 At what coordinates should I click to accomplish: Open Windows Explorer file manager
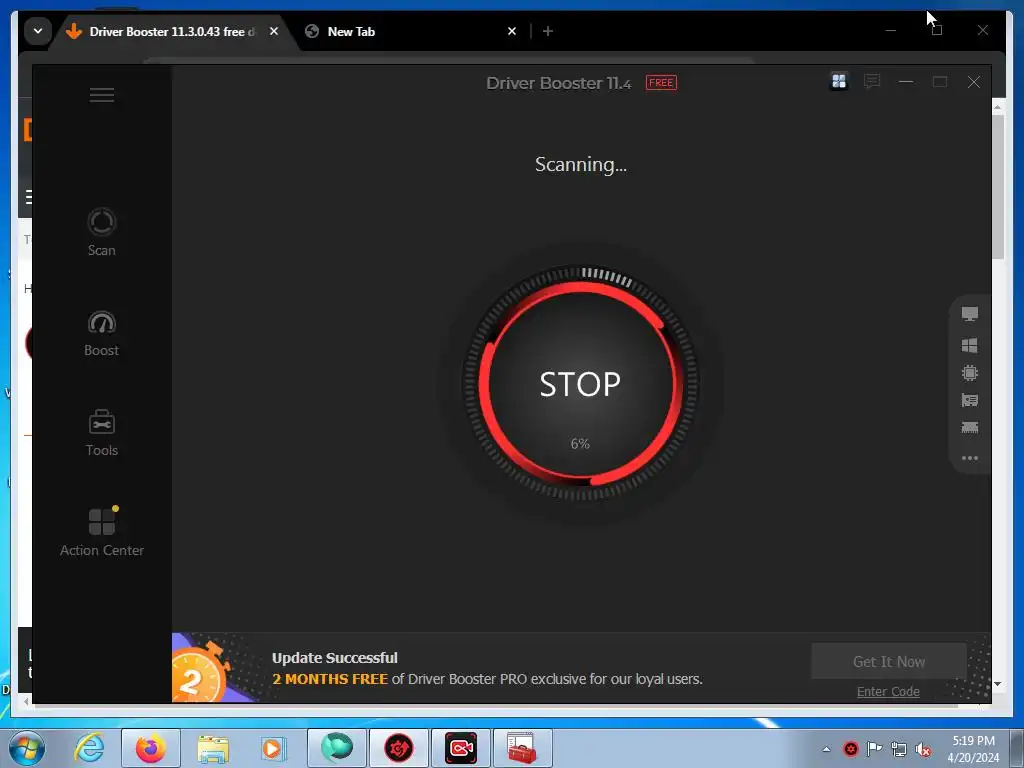tap(213, 748)
